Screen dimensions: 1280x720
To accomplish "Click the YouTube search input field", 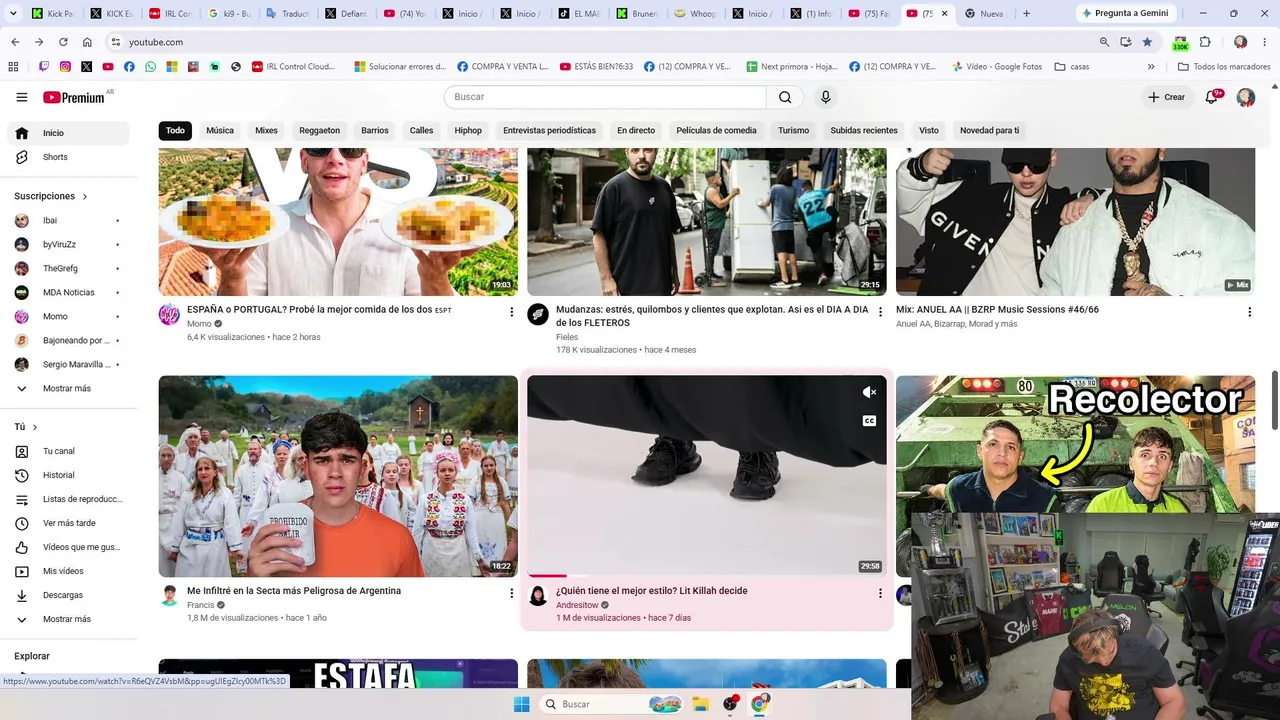I will (605, 97).
